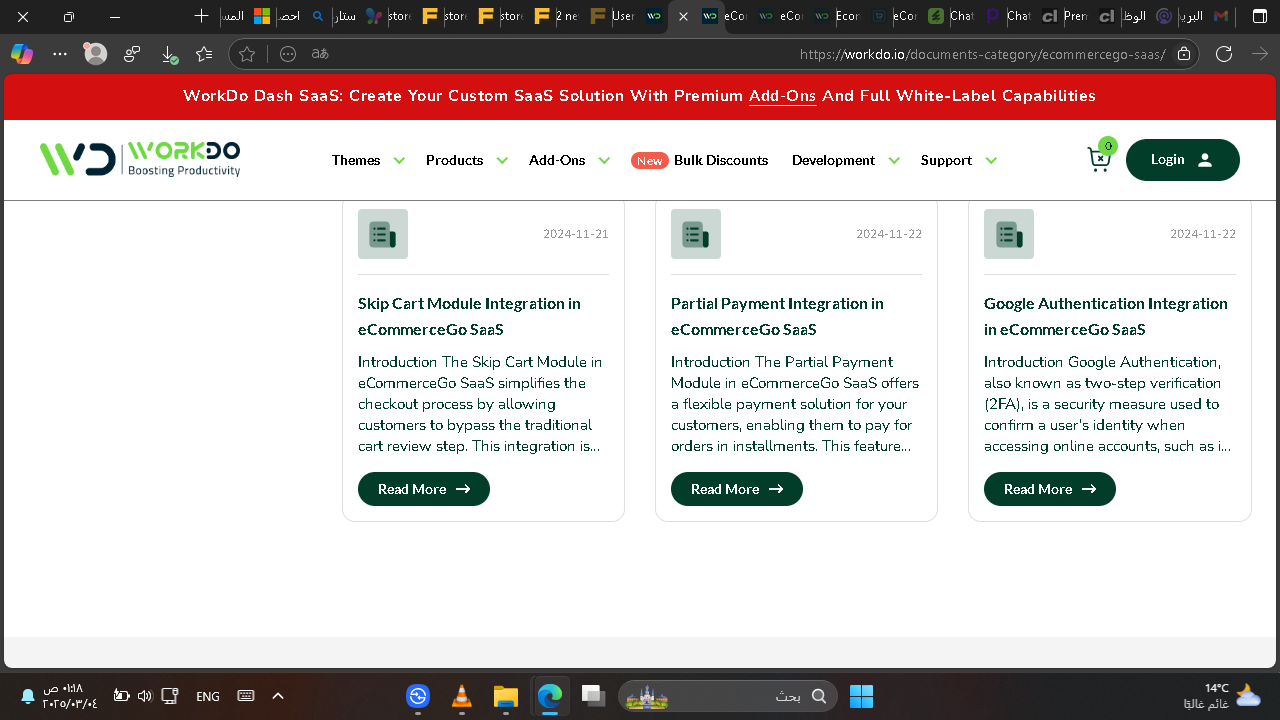Open File Explorer from taskbar
Screen dimensions: 1280x720
pos(505,696)
